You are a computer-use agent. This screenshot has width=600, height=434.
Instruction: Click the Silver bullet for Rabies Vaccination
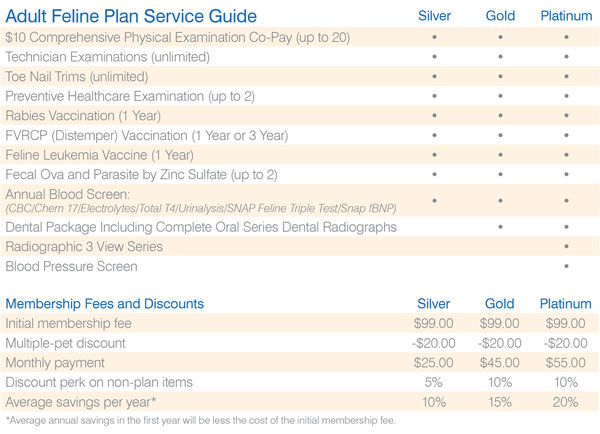click(x=434, y=116)
